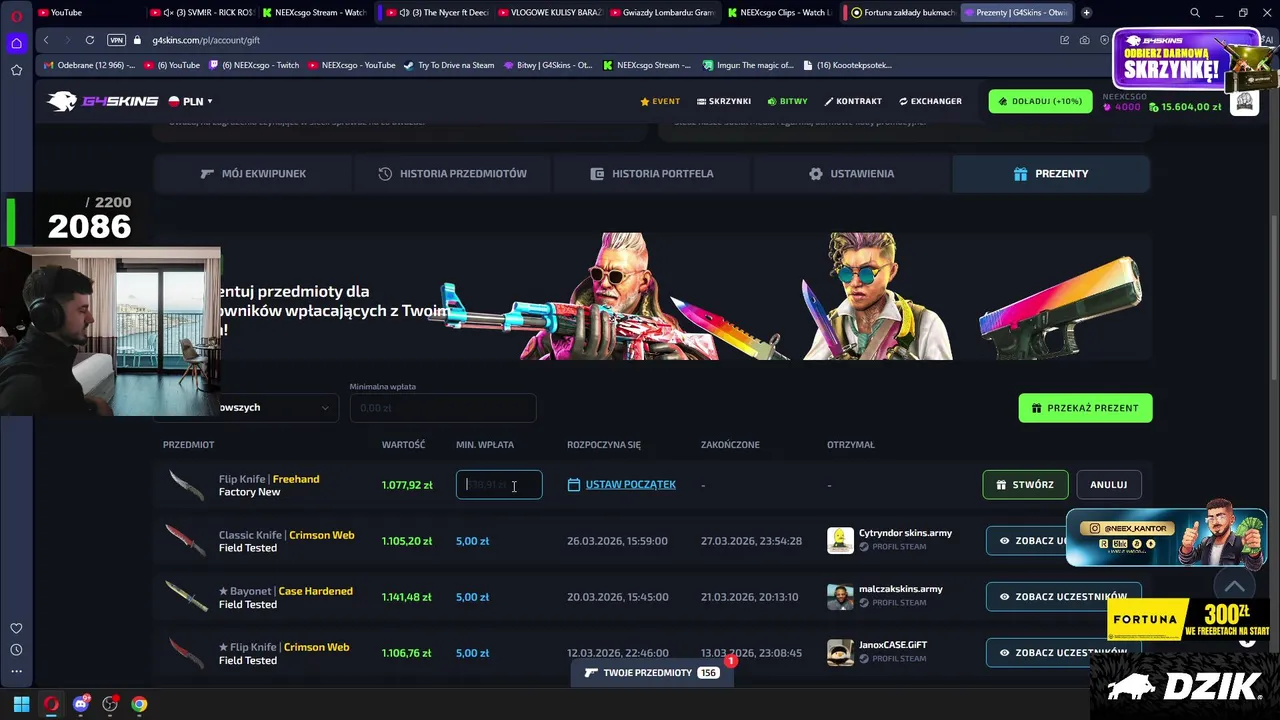Open JanoxCASE.GiFT profile avatar

point(840,653)
